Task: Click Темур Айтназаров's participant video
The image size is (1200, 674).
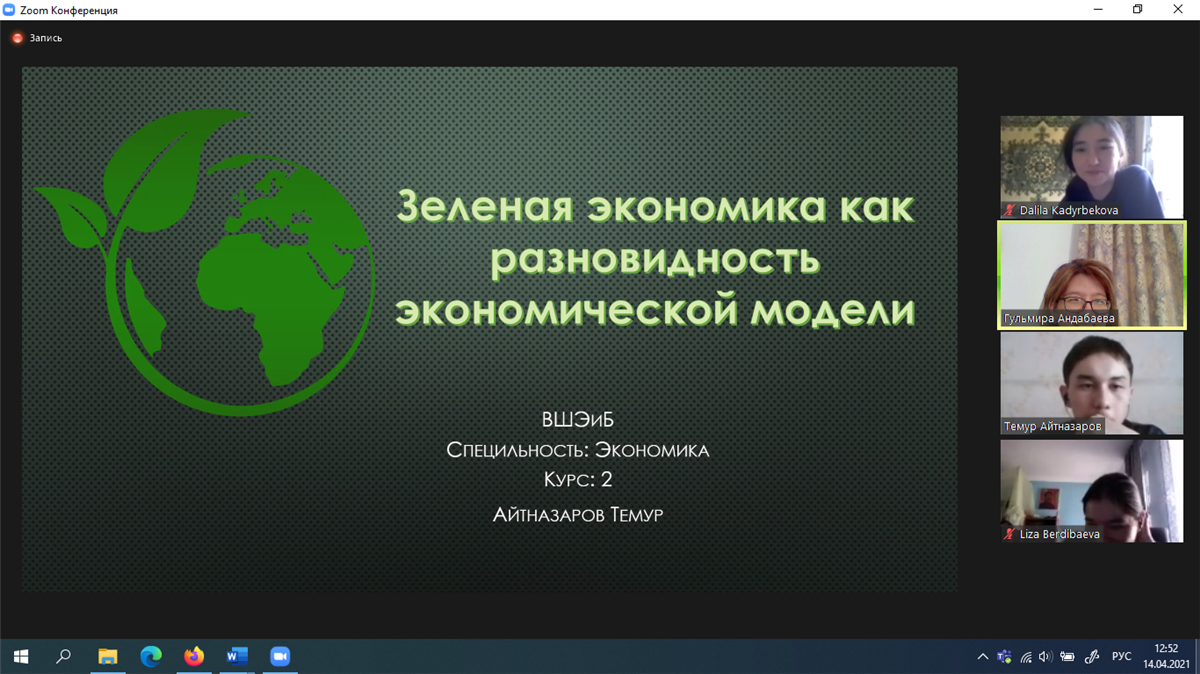Action: coord(1091,382)
